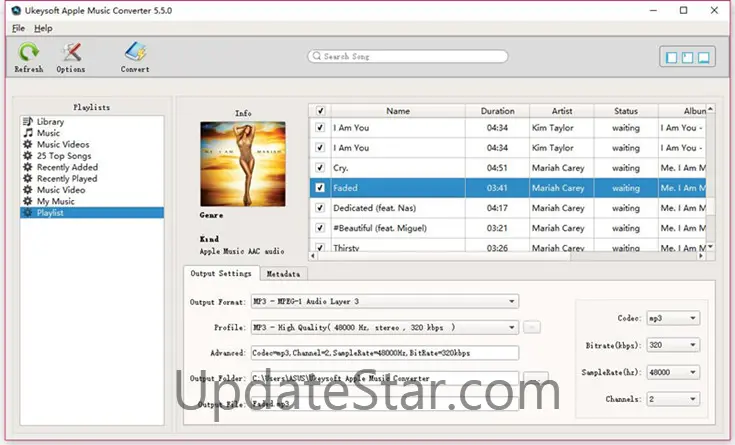
Task: Click the gear icon beside Playlist
Action: tap(28, 212)
